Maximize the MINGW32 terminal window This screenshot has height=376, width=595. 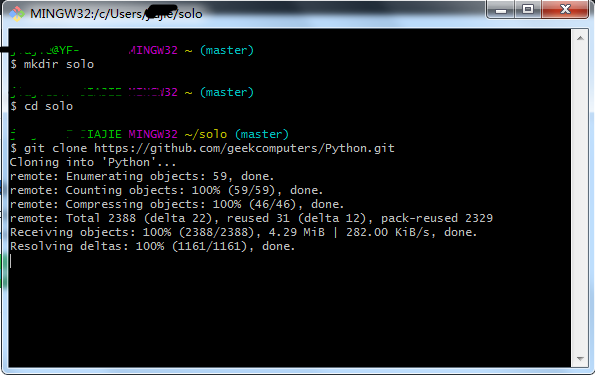click(x=528, y=9)
